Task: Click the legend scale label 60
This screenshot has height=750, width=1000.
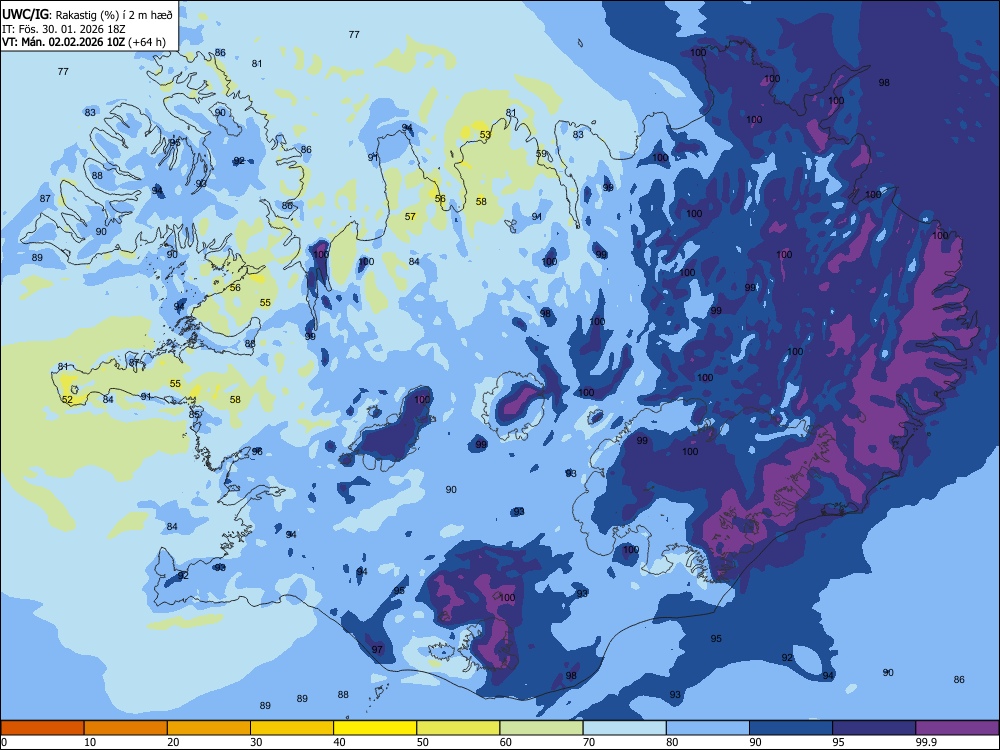Action: coord(506,742)
